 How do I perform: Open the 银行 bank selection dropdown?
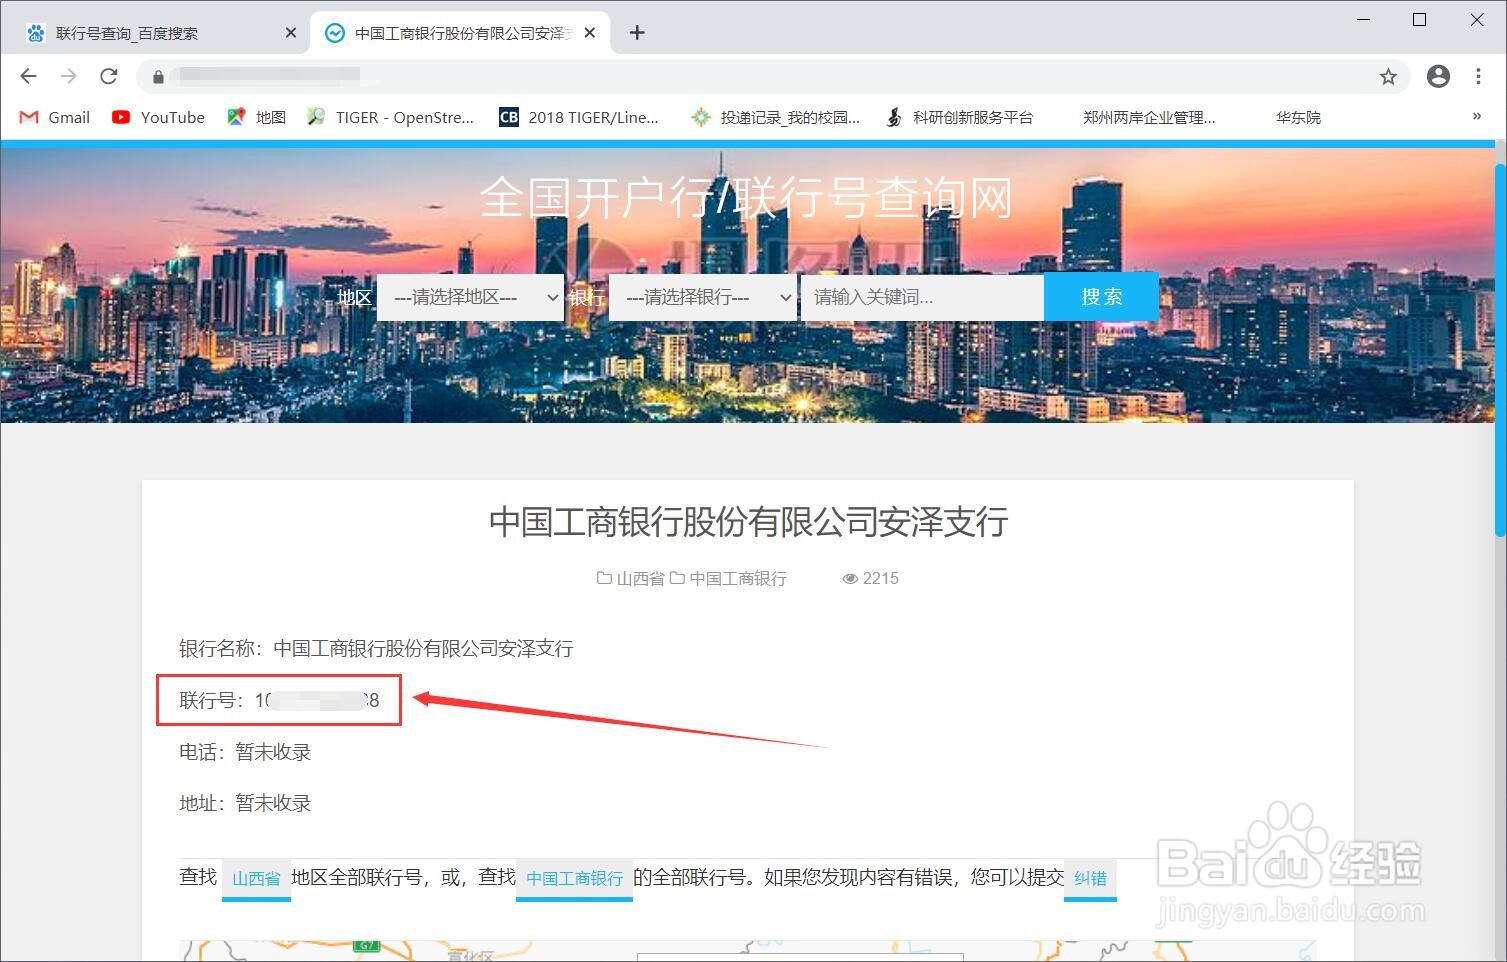[x=702, y=296]
